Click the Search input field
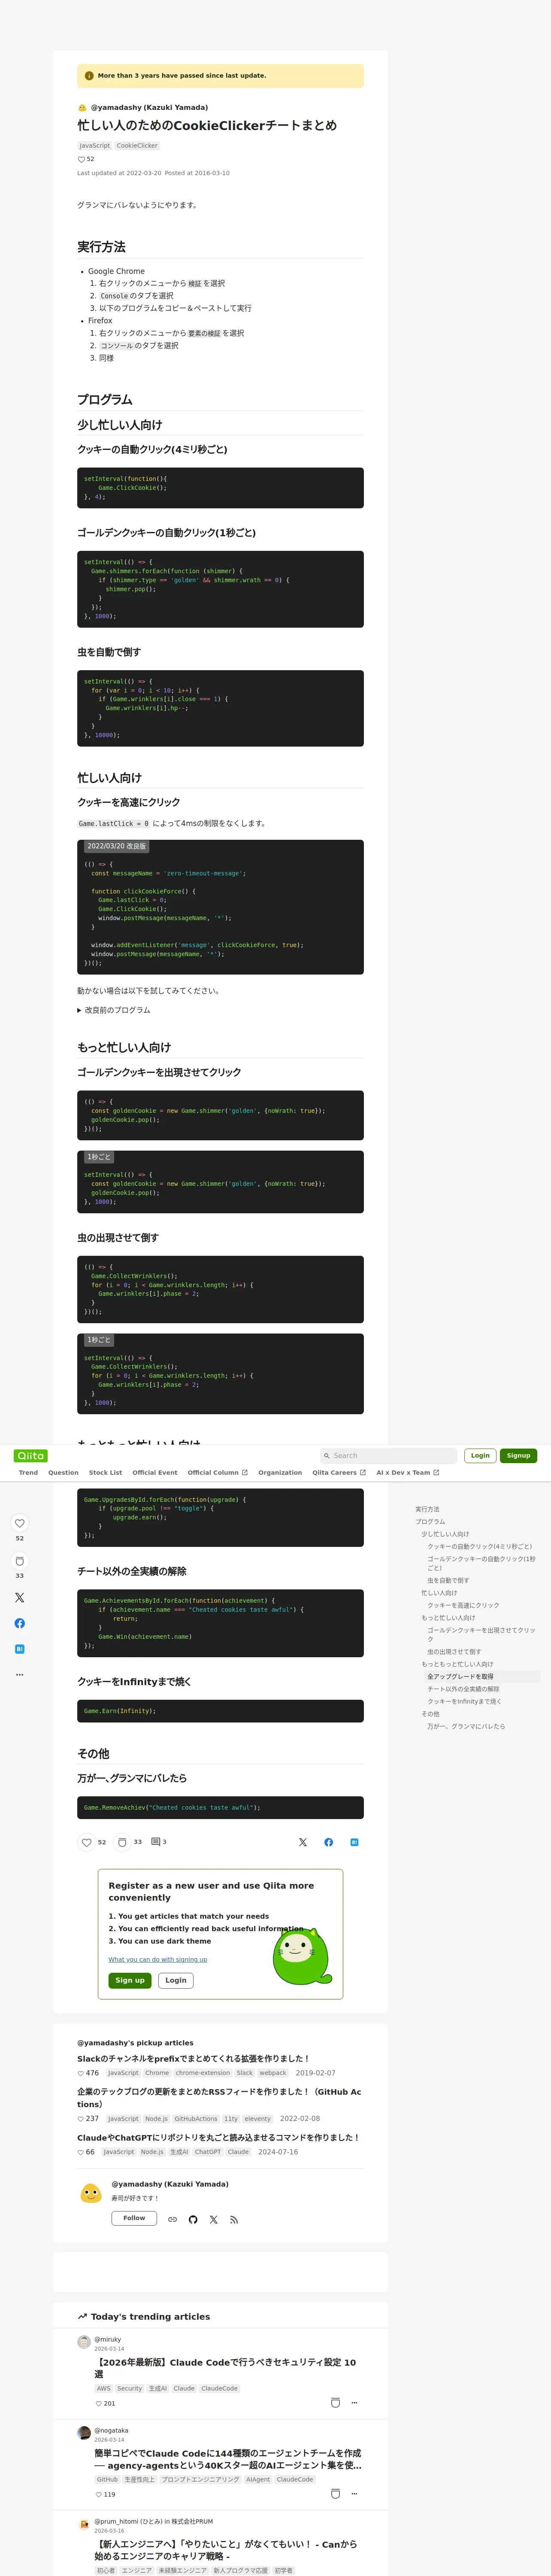 388,1456
